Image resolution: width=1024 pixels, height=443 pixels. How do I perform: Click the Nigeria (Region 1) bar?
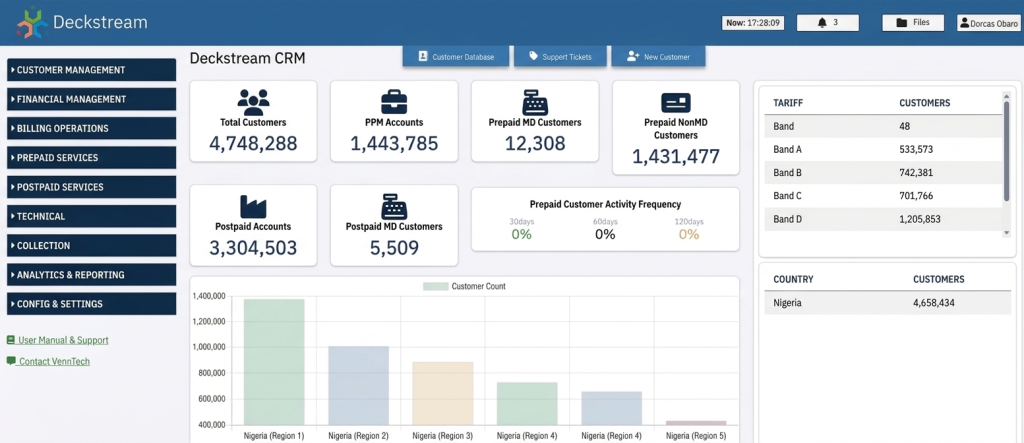click(x=274, y=362)
